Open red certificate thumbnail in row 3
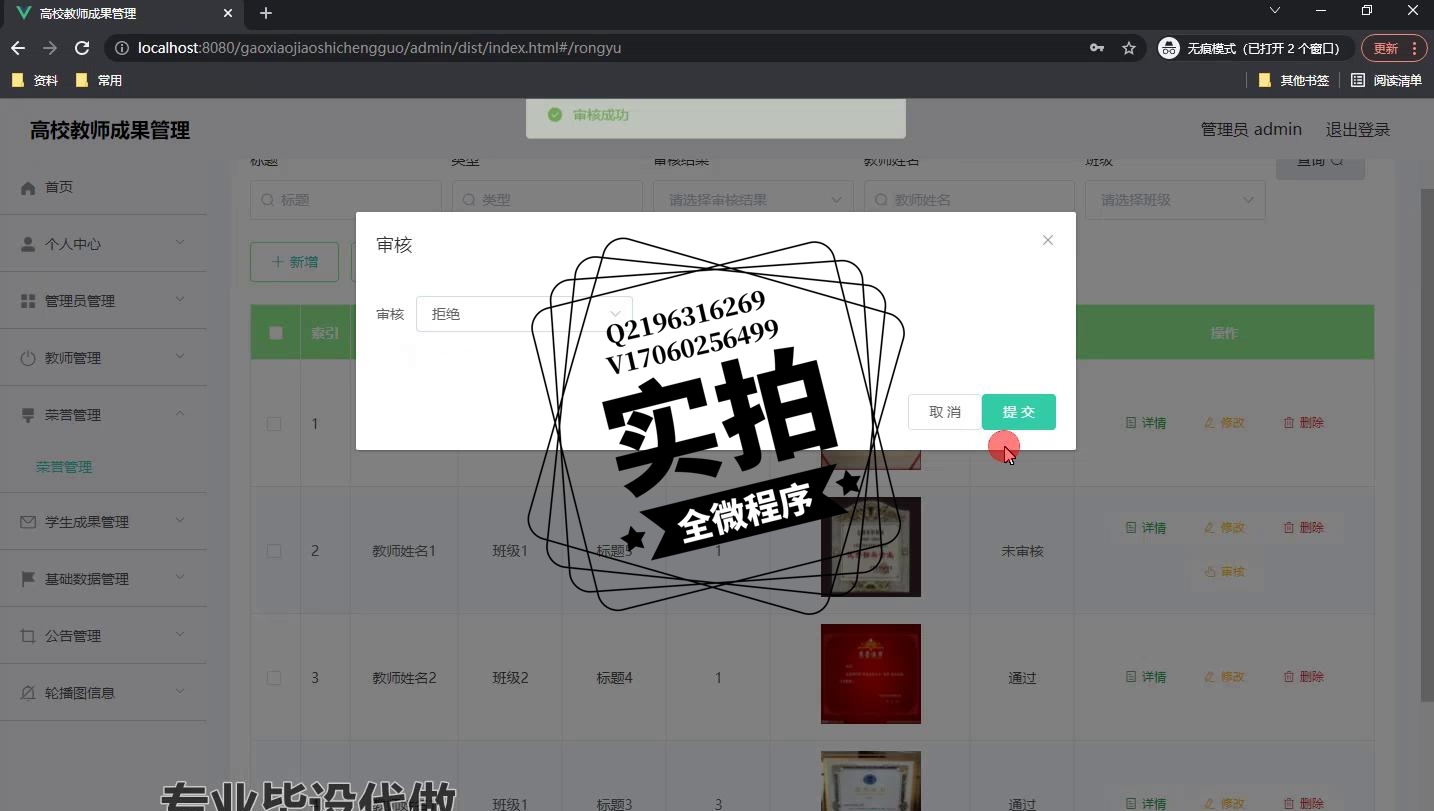The image size is (1434, 811). 871,674
